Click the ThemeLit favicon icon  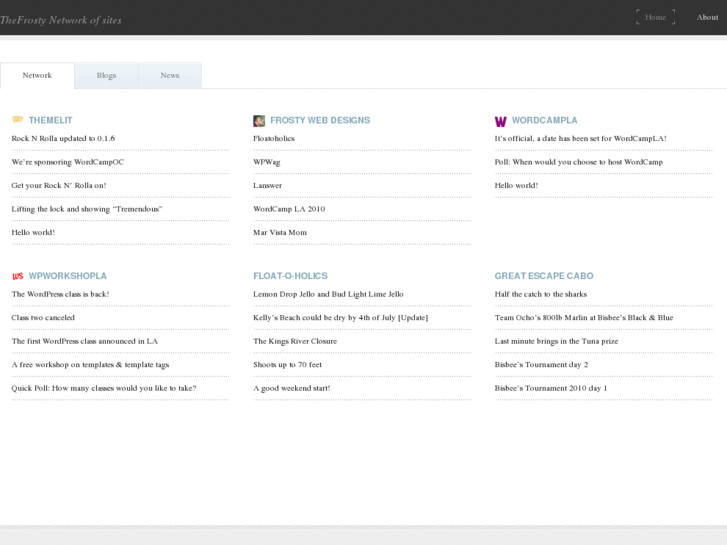pyautogui.click(x=18, y=121)
